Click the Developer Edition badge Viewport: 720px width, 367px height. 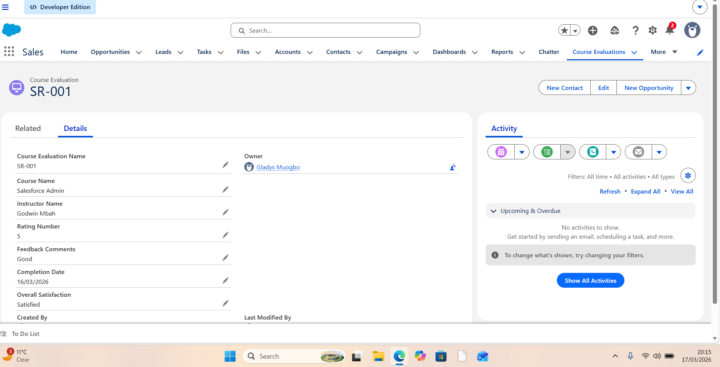point(60,7)
